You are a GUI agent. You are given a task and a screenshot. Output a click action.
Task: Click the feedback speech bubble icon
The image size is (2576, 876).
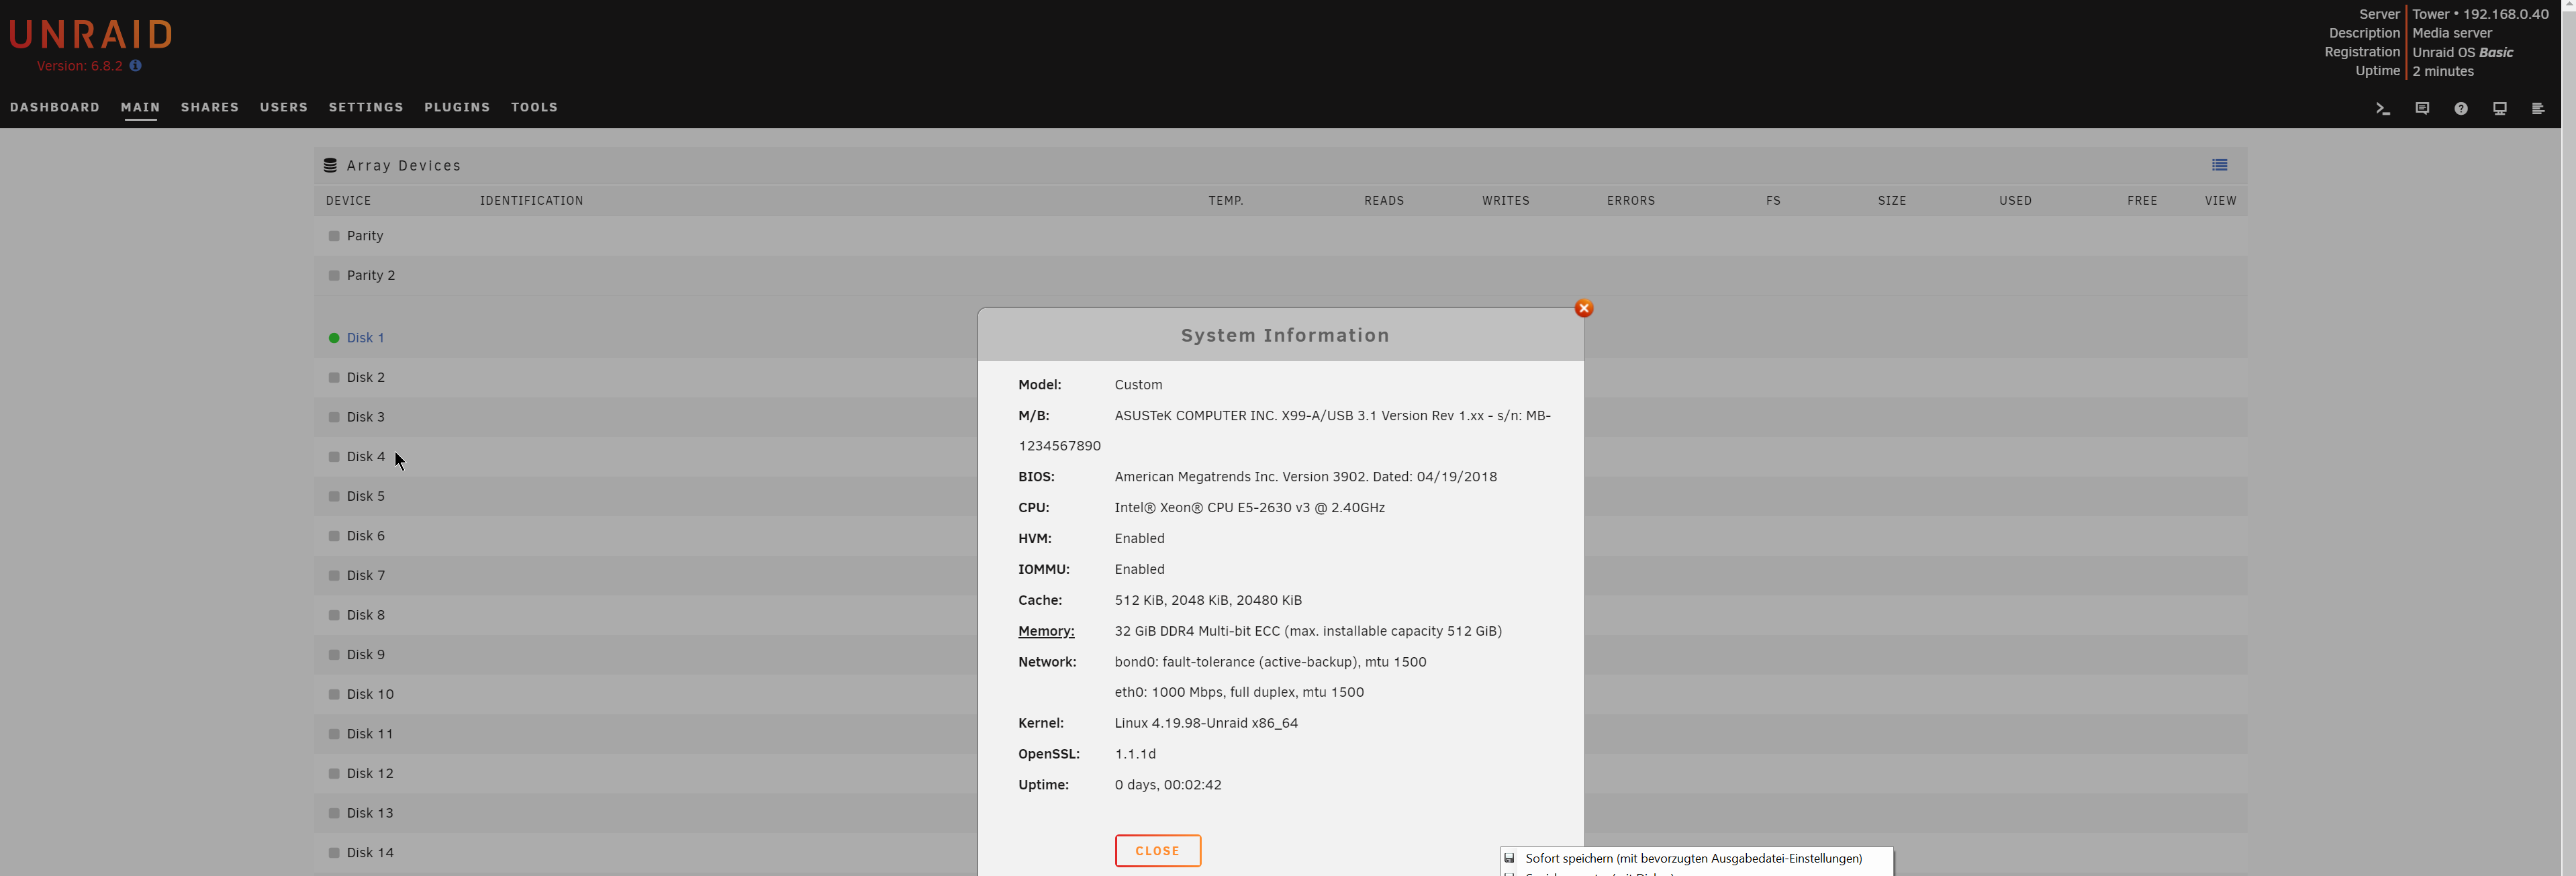tap(2422, 108)
